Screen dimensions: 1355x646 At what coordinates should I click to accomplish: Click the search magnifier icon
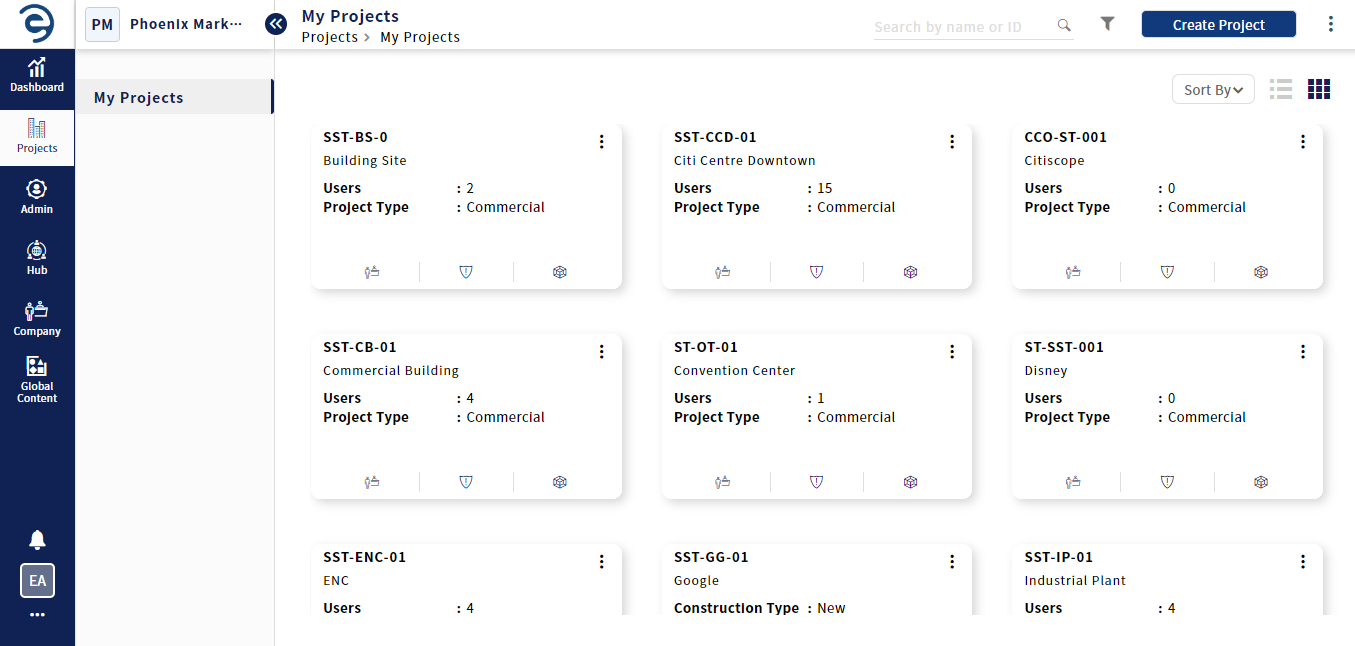(x=1064, y=26)
